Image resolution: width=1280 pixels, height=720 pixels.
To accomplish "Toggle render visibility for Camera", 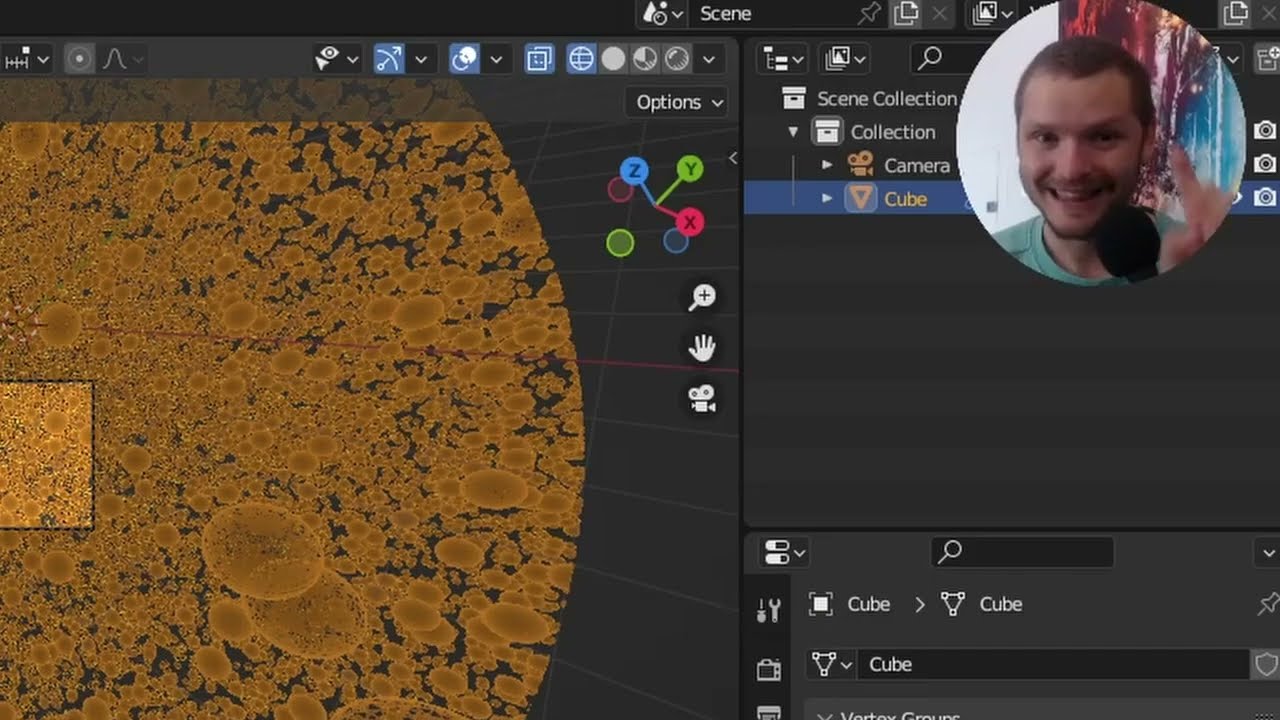I will click(x=1265, y=163).
